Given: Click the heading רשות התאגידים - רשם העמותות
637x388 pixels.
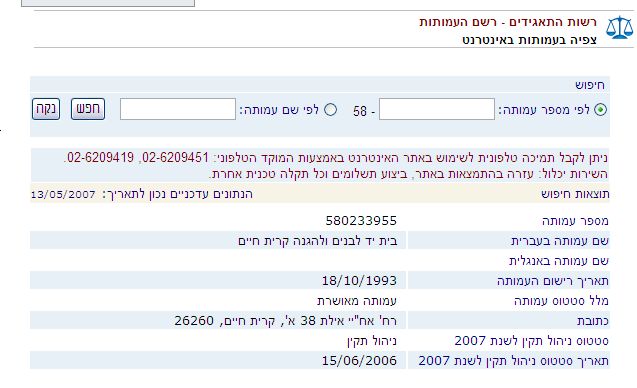Looking at the screenshot, I should tap(508, 22).
